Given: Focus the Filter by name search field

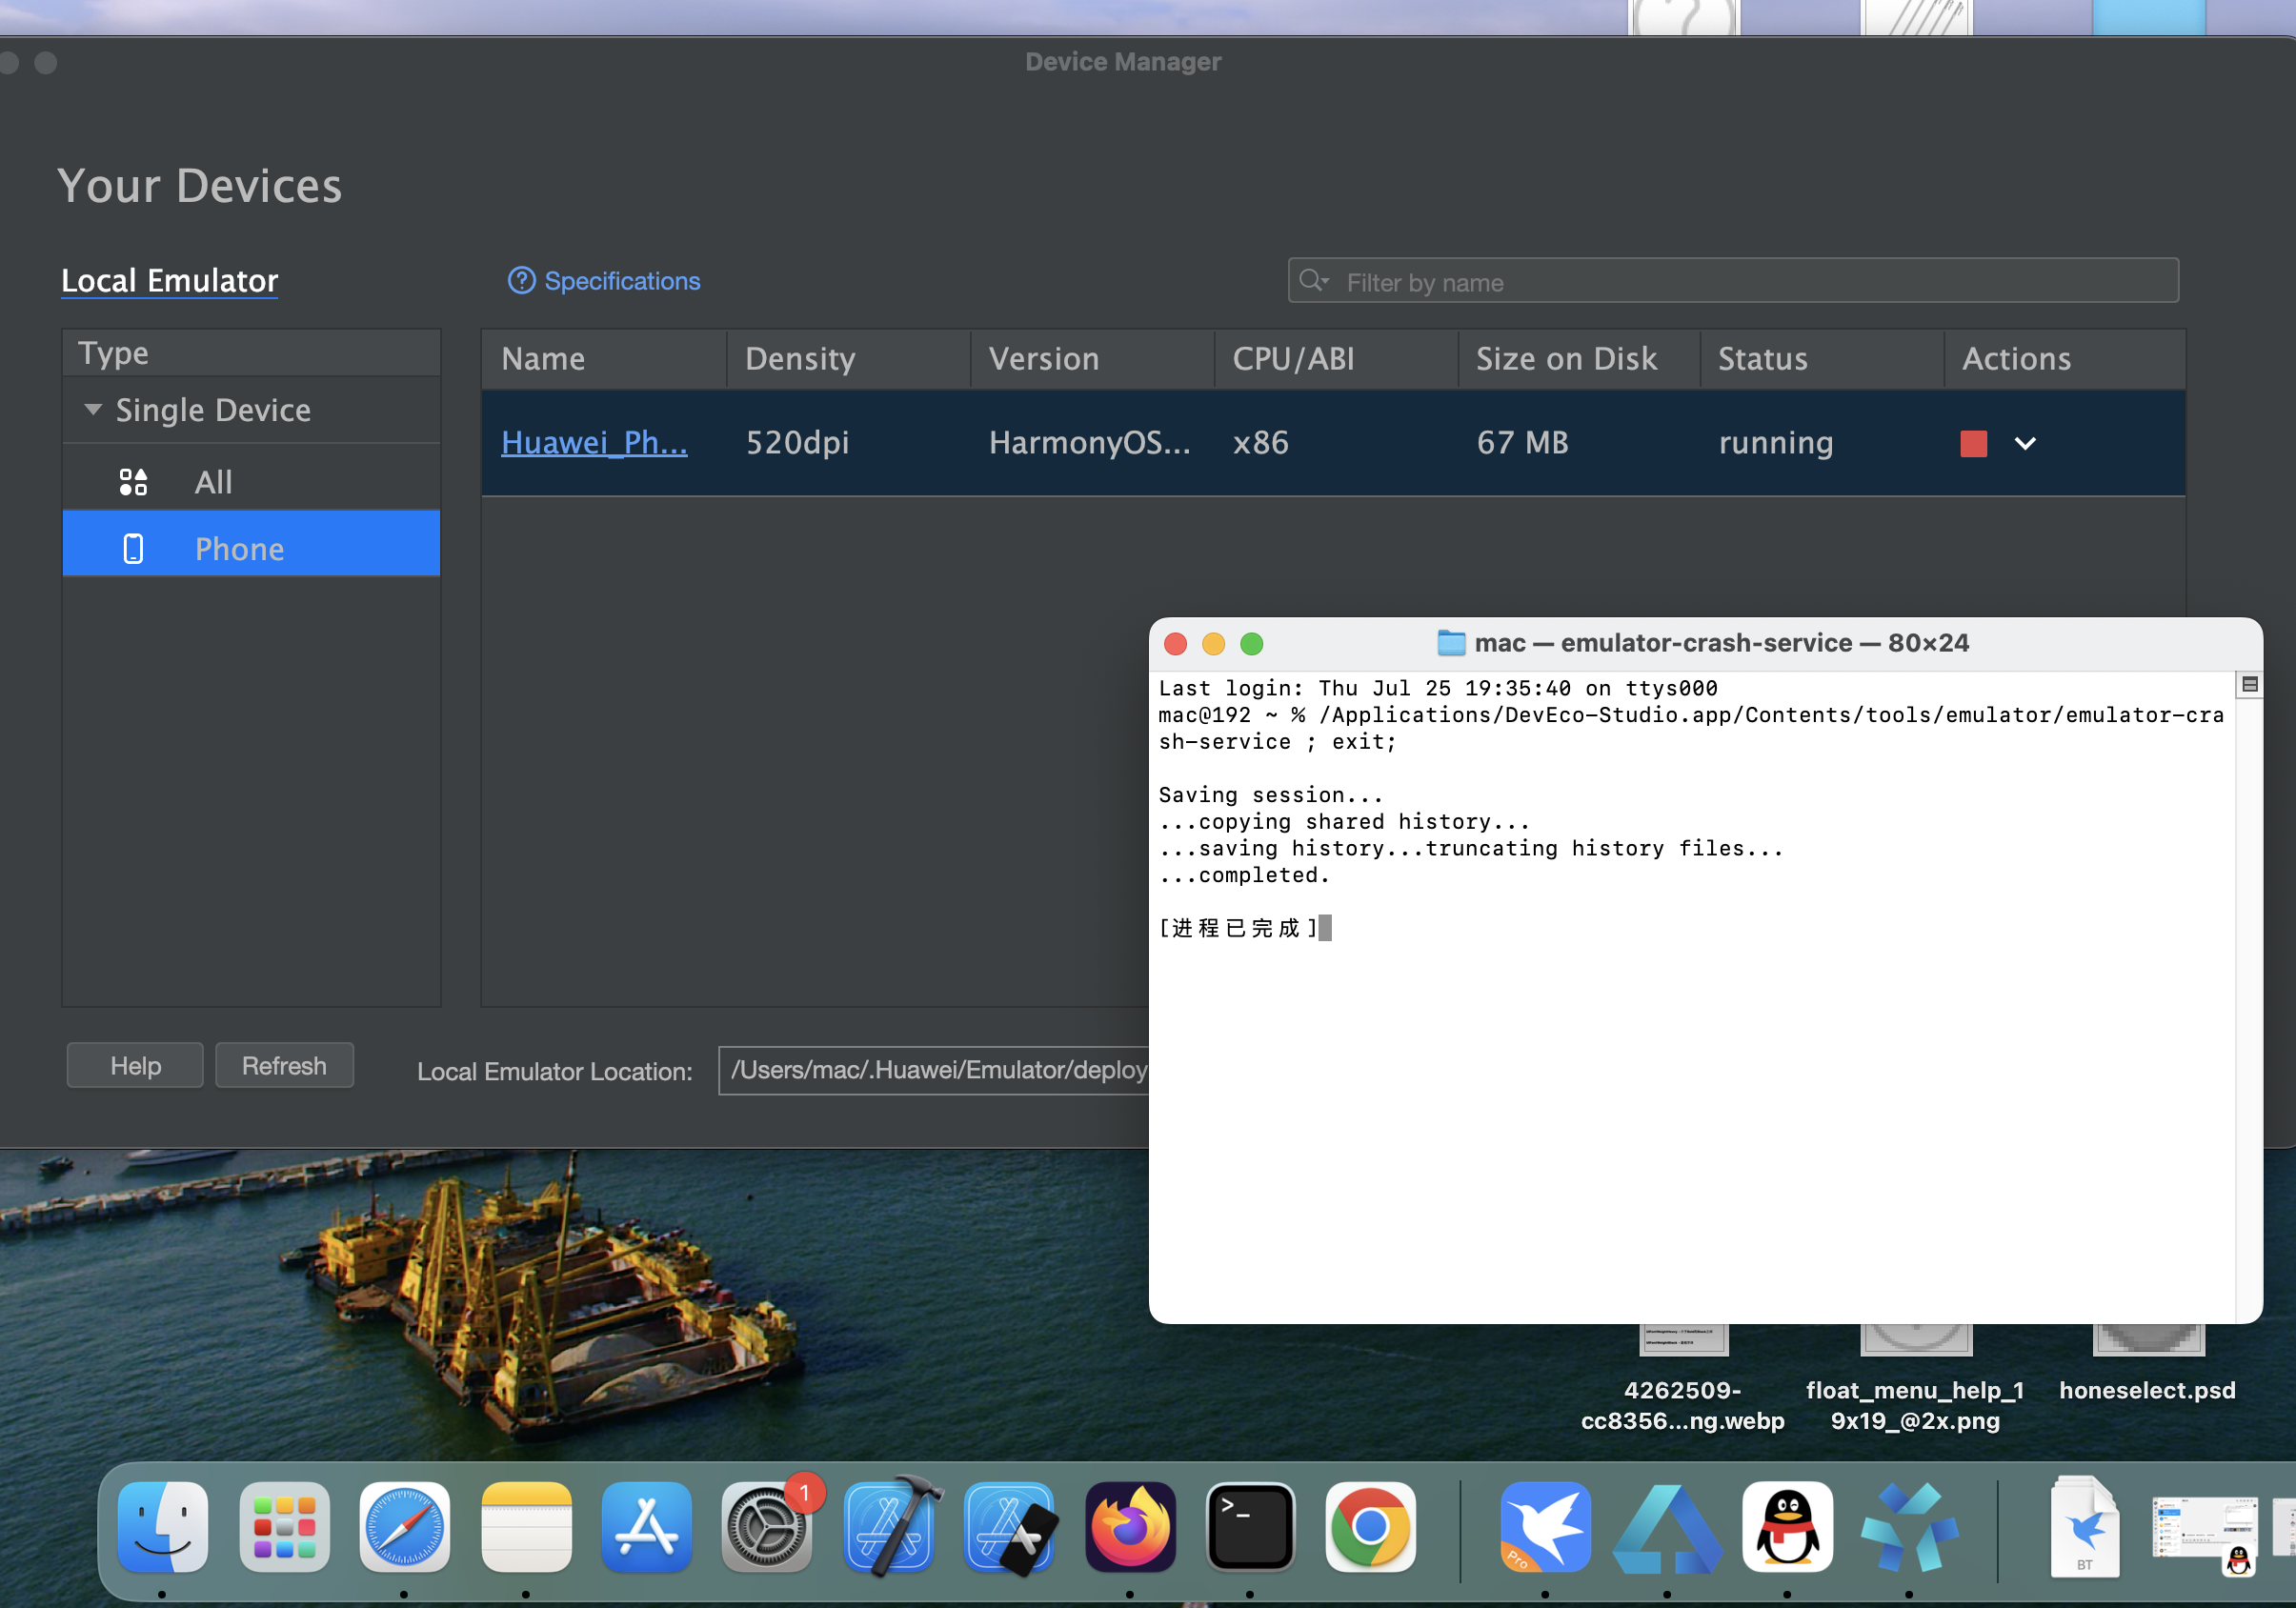Looking at the screenshot, I should pyautogui.click(x=1733, y=281).
